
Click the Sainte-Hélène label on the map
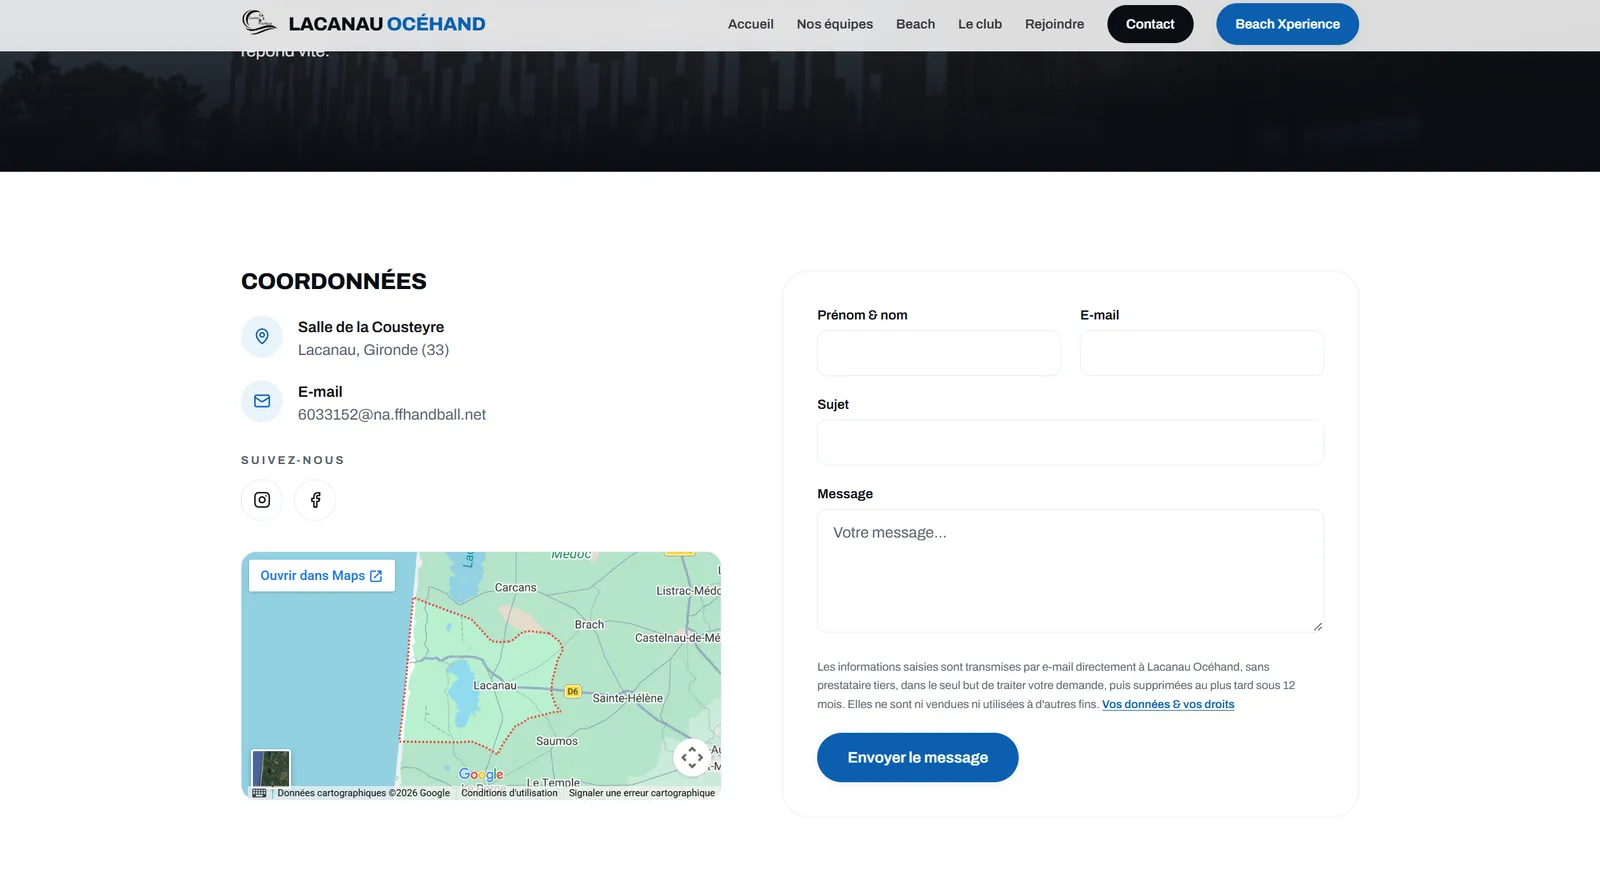pos(628,698)
